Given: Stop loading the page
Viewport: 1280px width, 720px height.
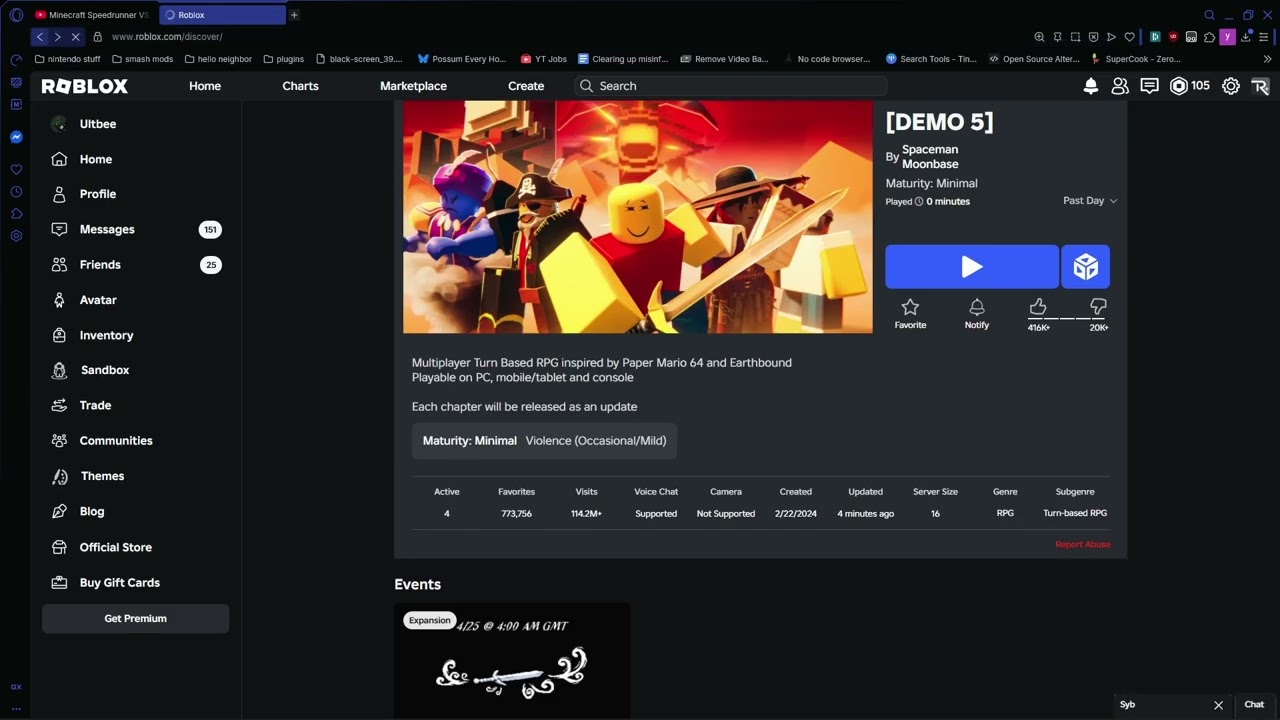Looking at the screenshot, I should (x=75, y=37).
